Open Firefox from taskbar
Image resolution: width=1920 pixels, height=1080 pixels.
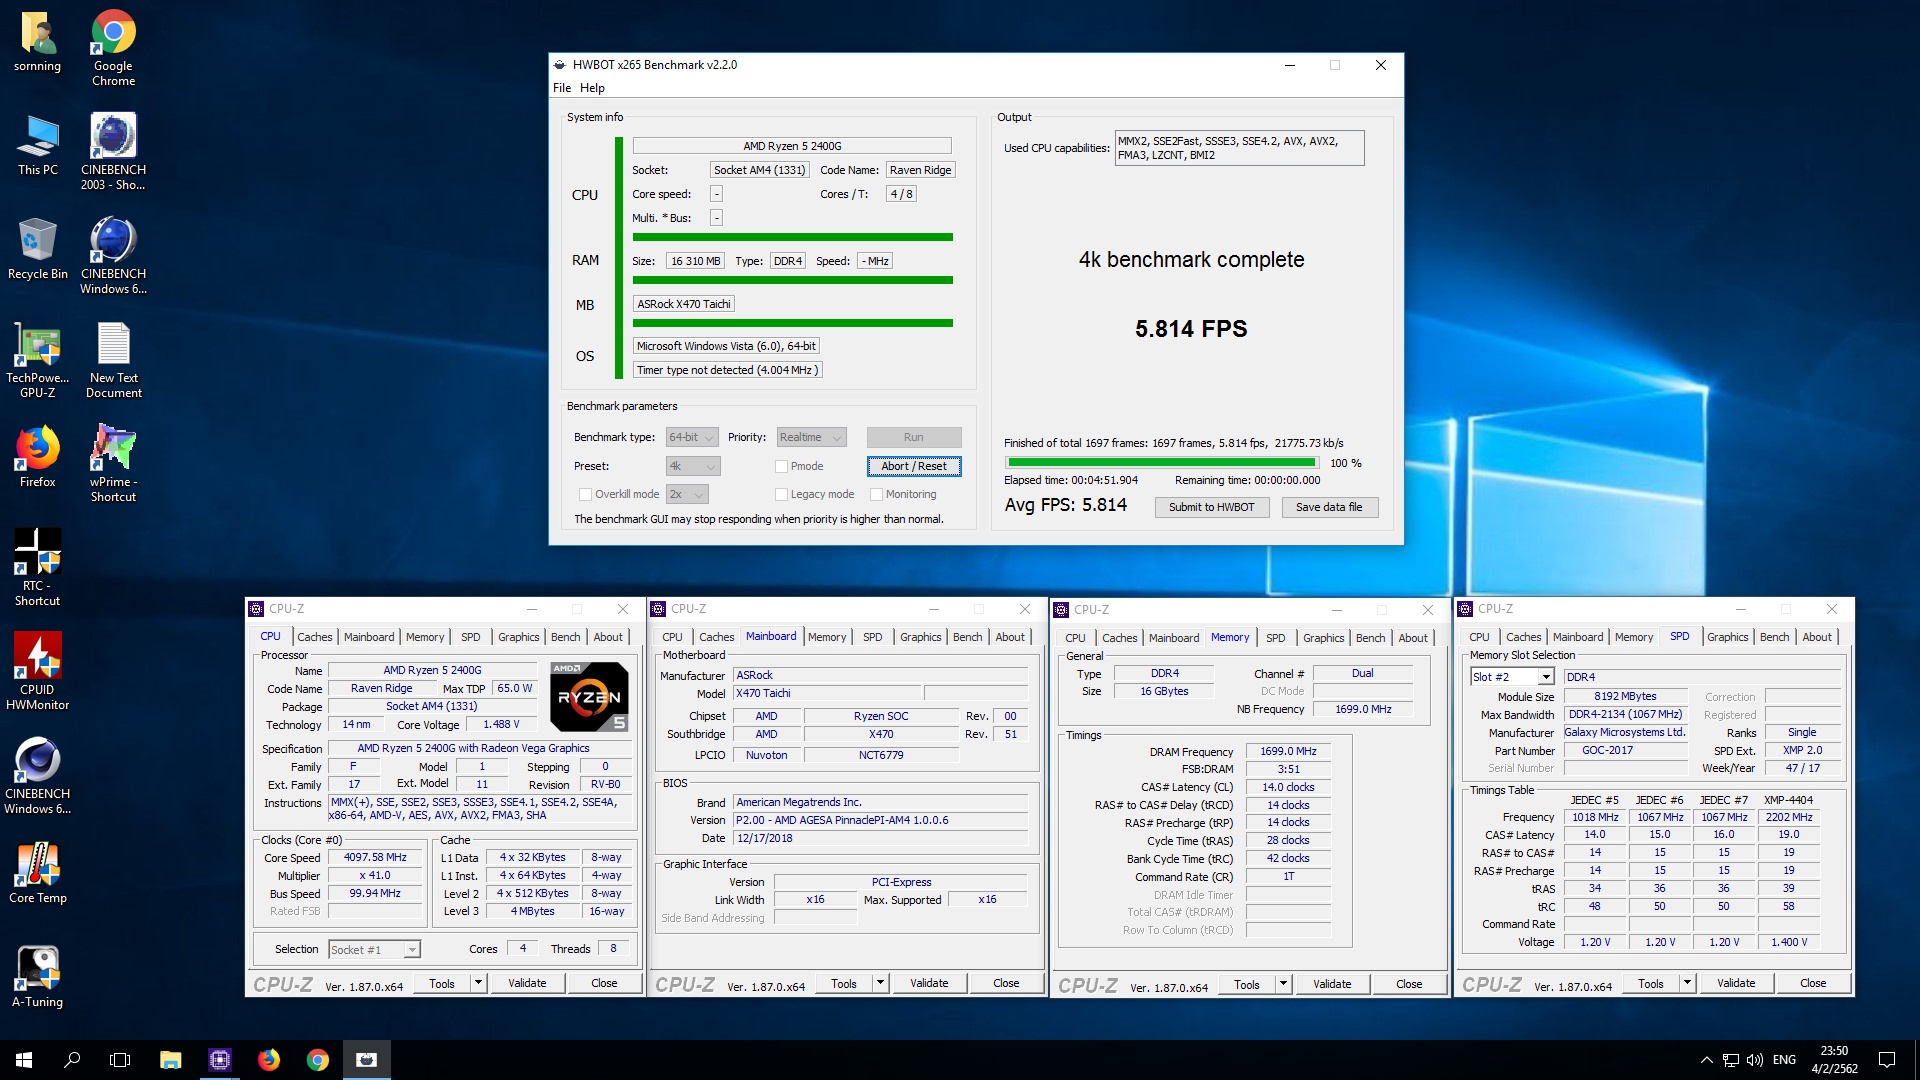coord(269,1060)
